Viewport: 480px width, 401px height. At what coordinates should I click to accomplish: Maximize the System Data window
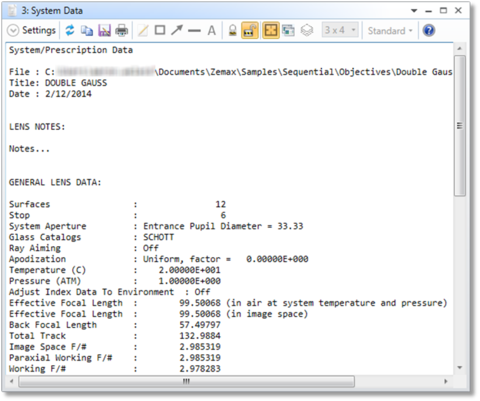[x=443, y=11]
